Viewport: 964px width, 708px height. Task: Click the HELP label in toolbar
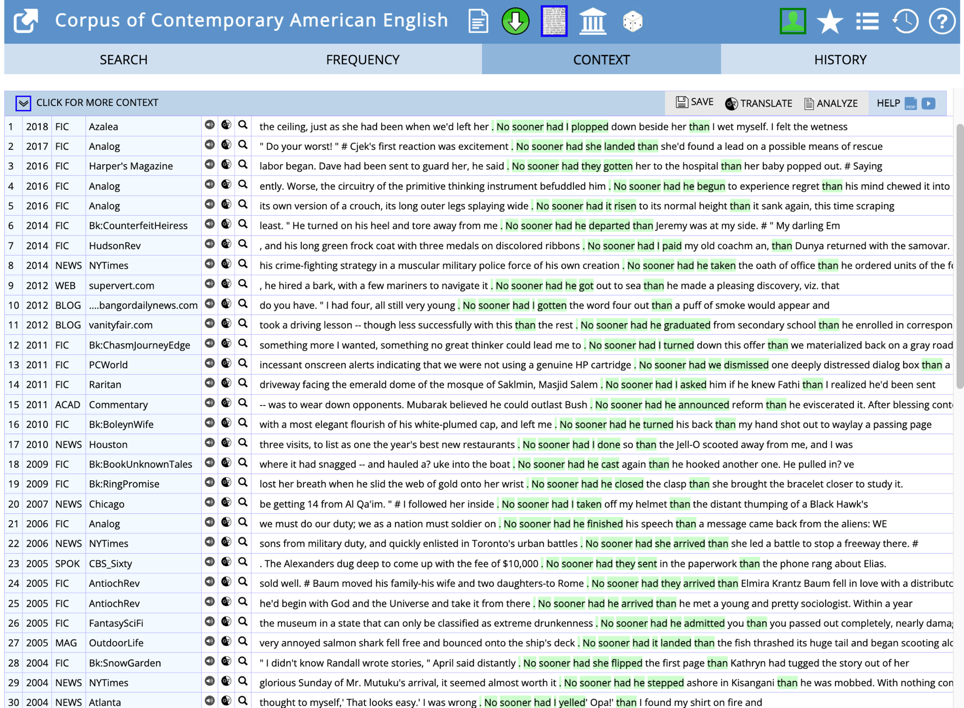pyautogui.click(x=888, y=103)
